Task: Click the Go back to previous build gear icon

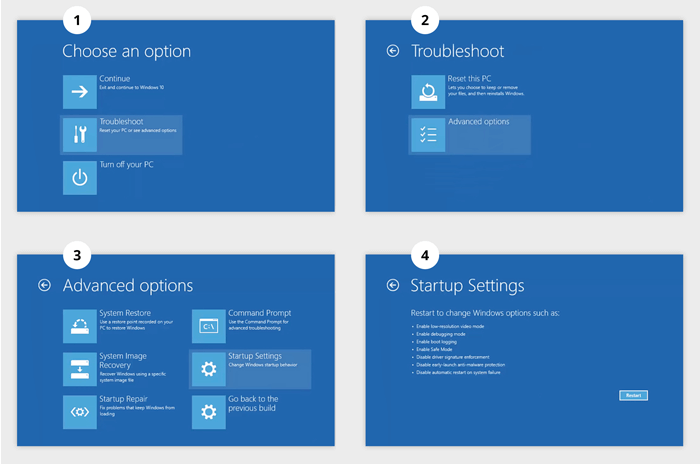Action: pos(209,411)
